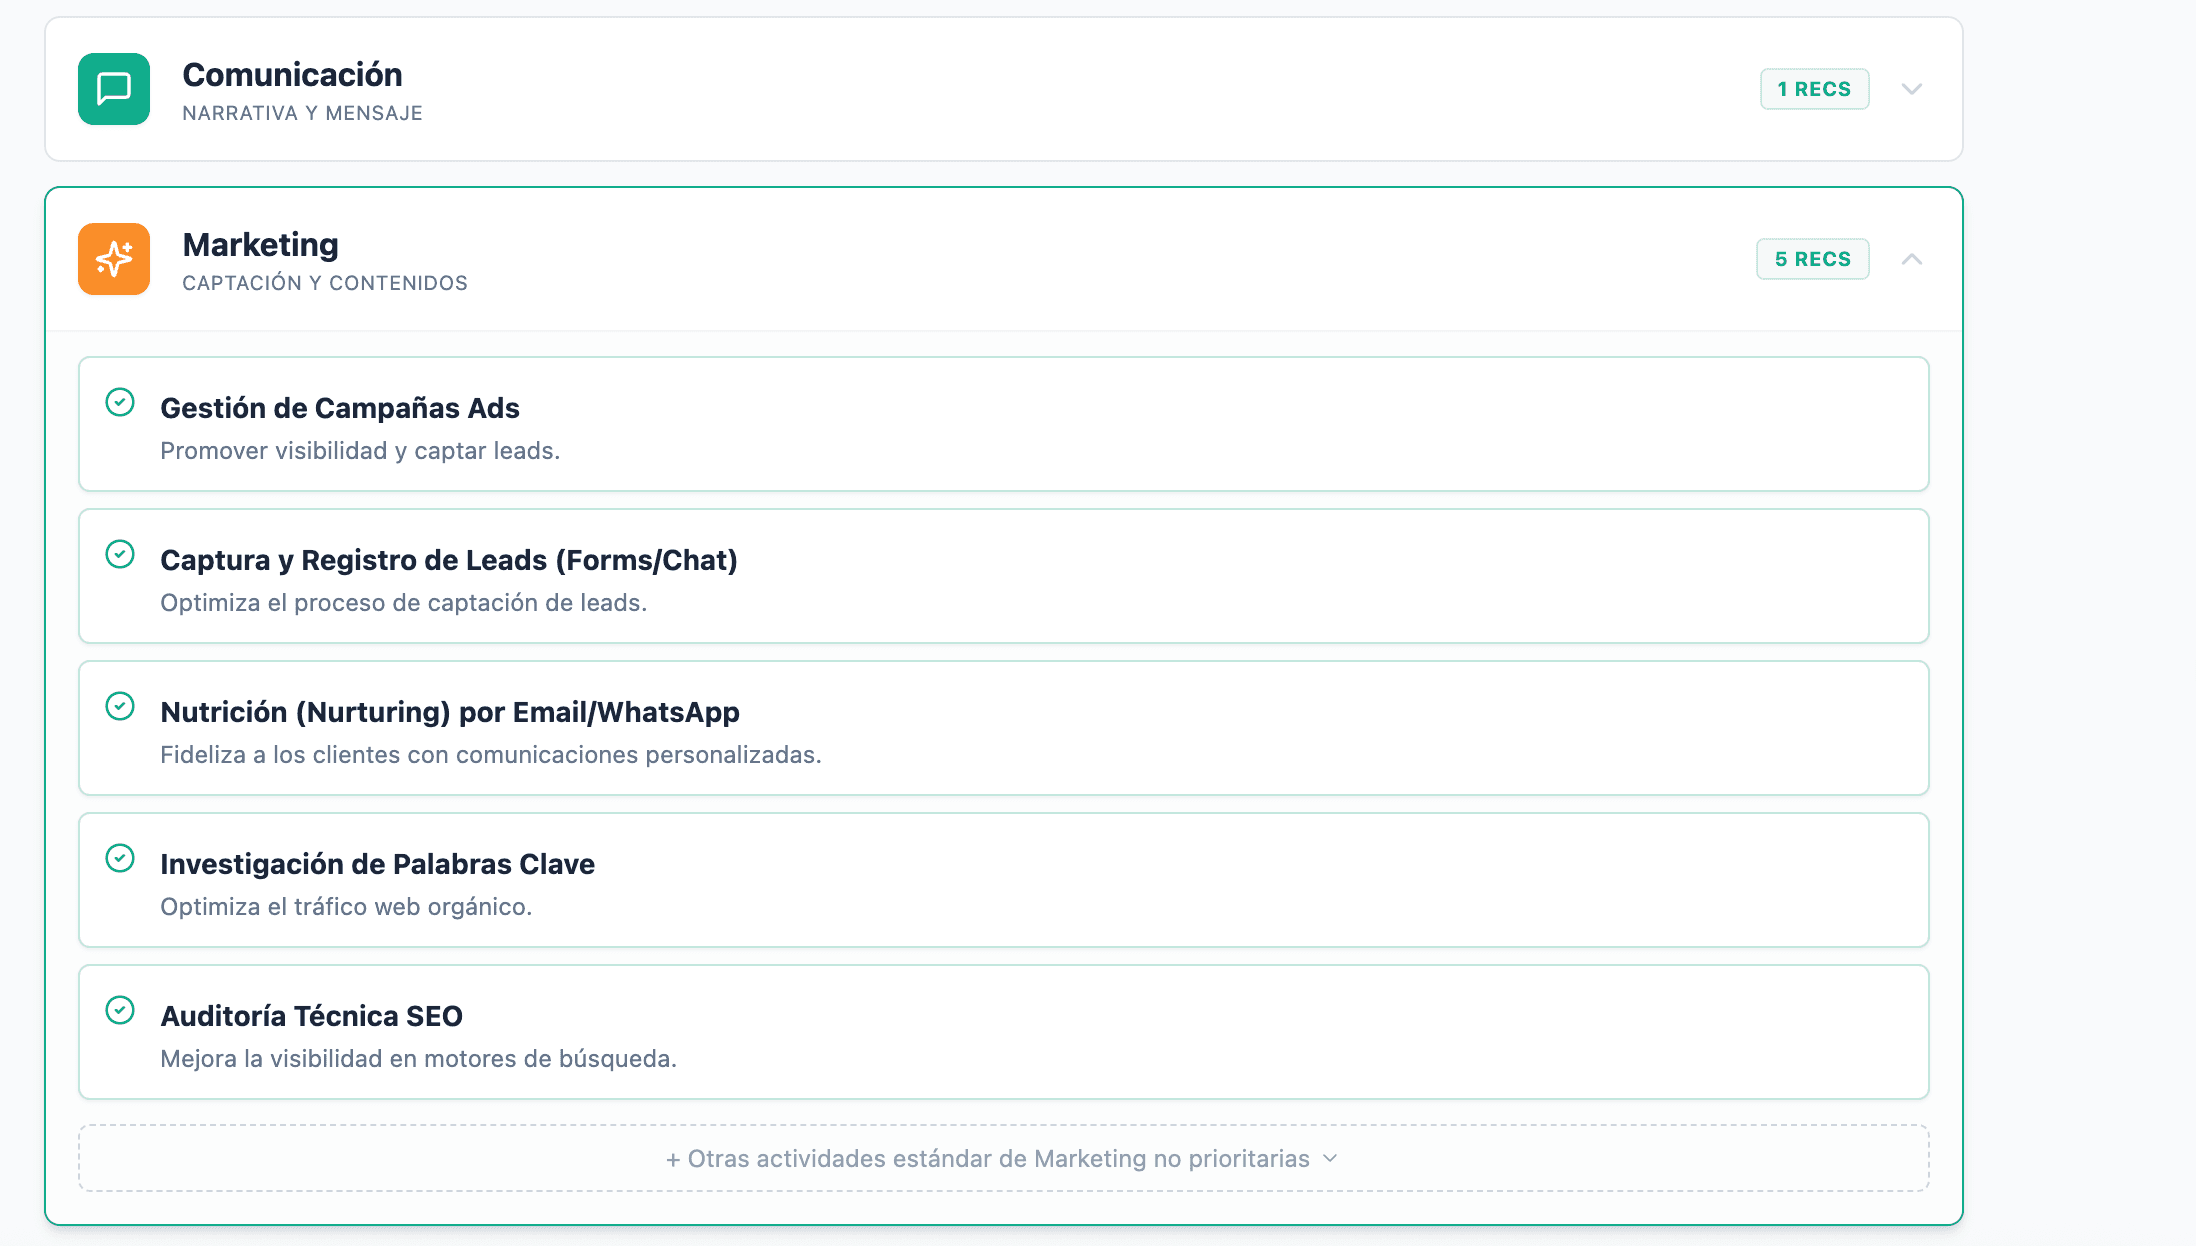Collapse the Marketing section chevron
2196x1246 pixels.
[x=1911, y=259]
